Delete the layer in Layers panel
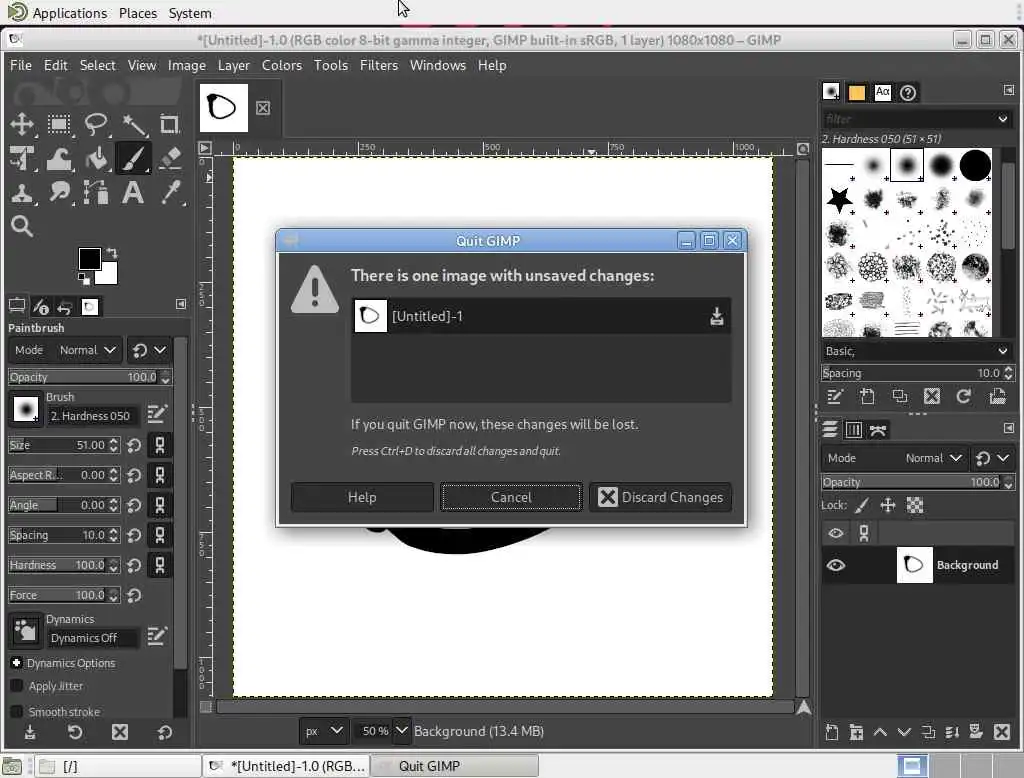Image resolution: width=1024 pixels, height=778 pixels. click(1002, 732)
